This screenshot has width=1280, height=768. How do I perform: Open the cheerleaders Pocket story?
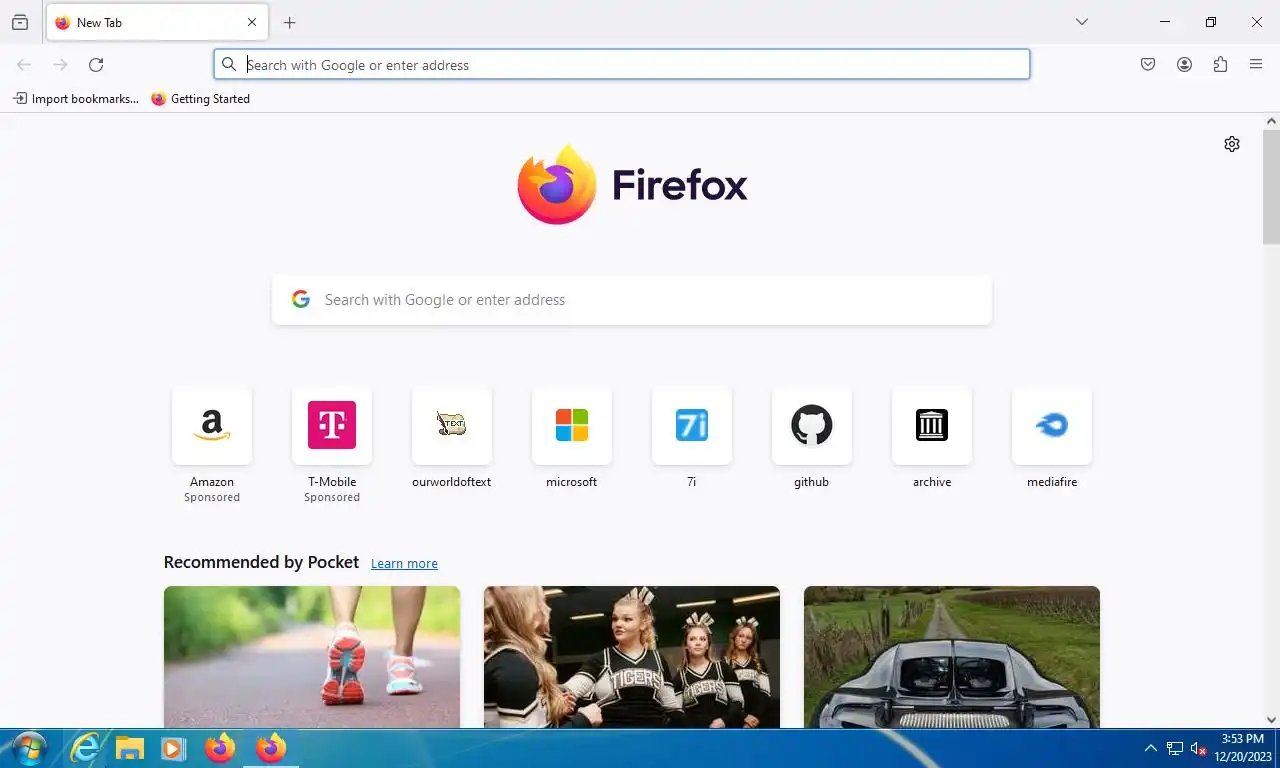click(632, 657)
